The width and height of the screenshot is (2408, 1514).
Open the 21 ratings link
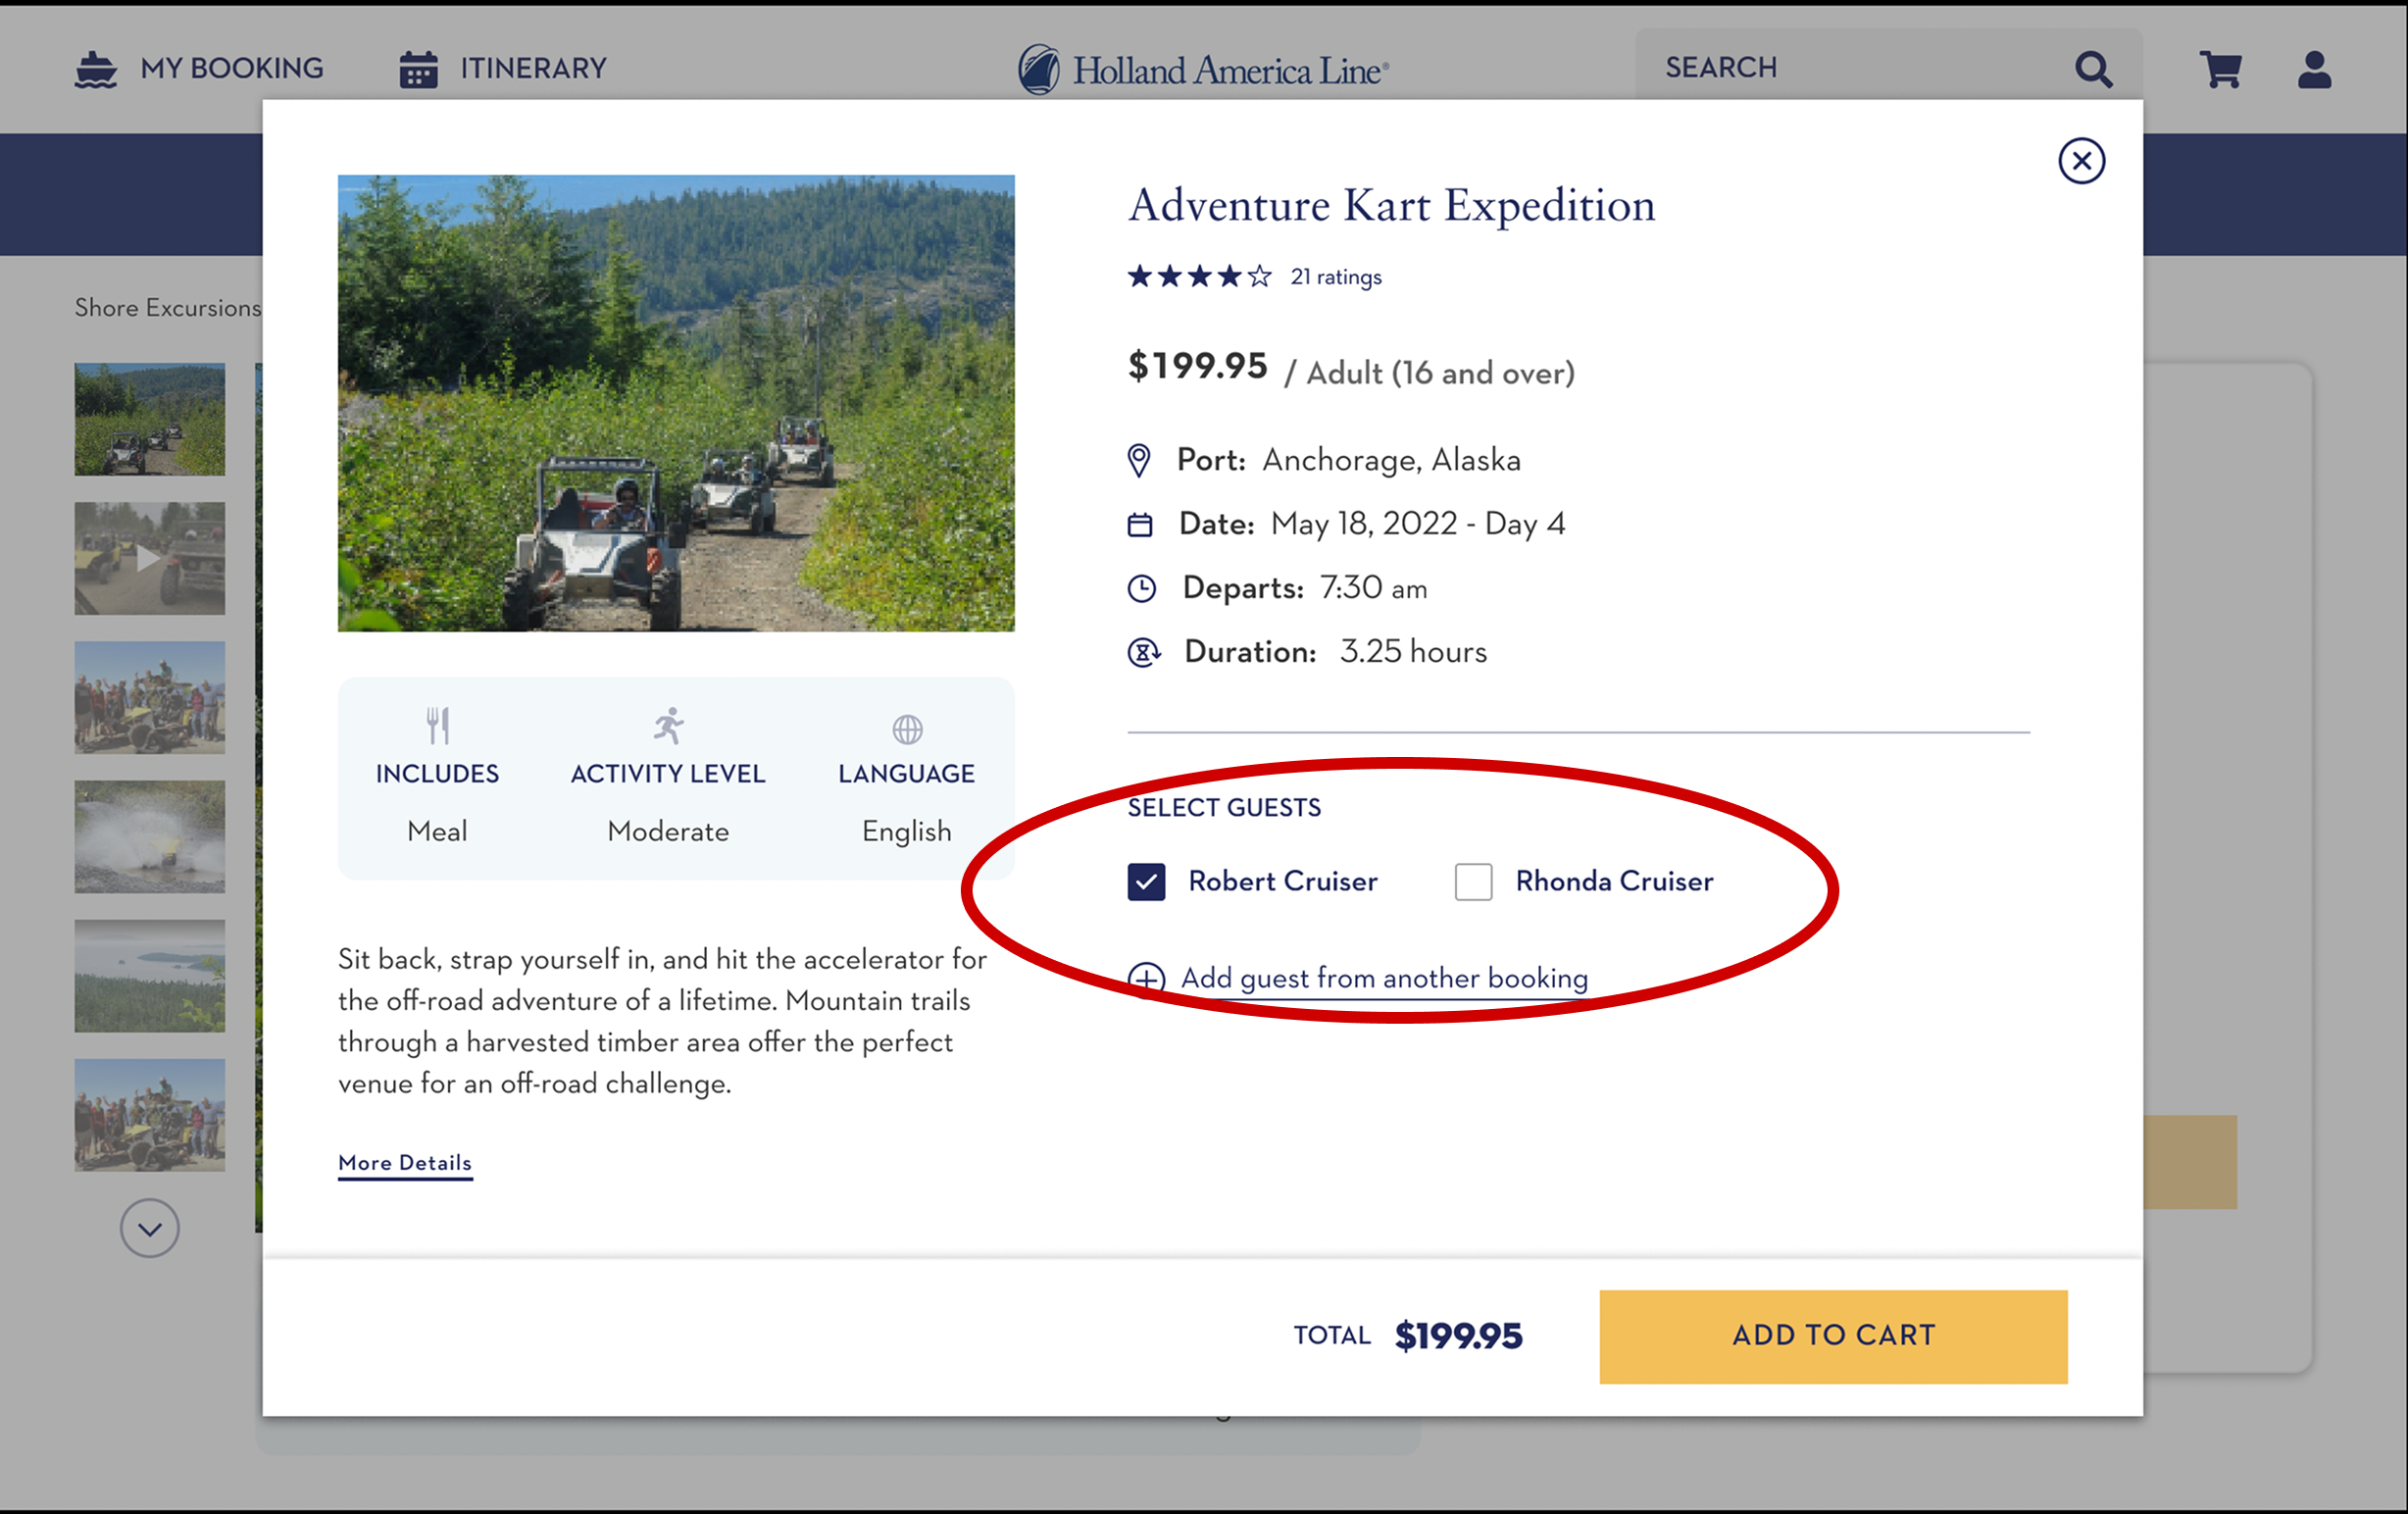(1335, 277)
